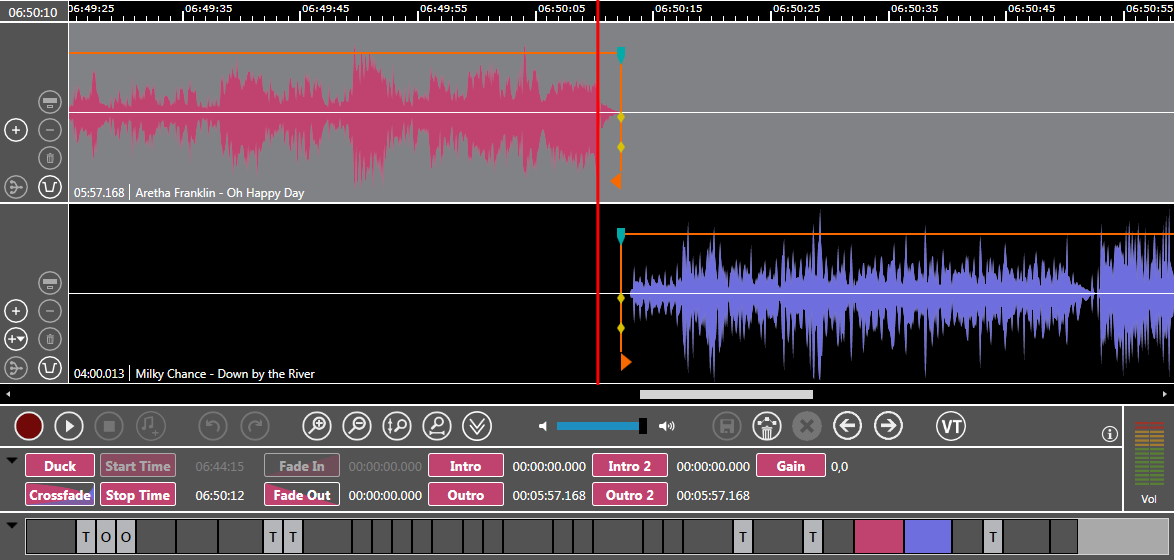The image size is (1175, 560).
Task: Click the Stop Time button
Action: point(137,495)
